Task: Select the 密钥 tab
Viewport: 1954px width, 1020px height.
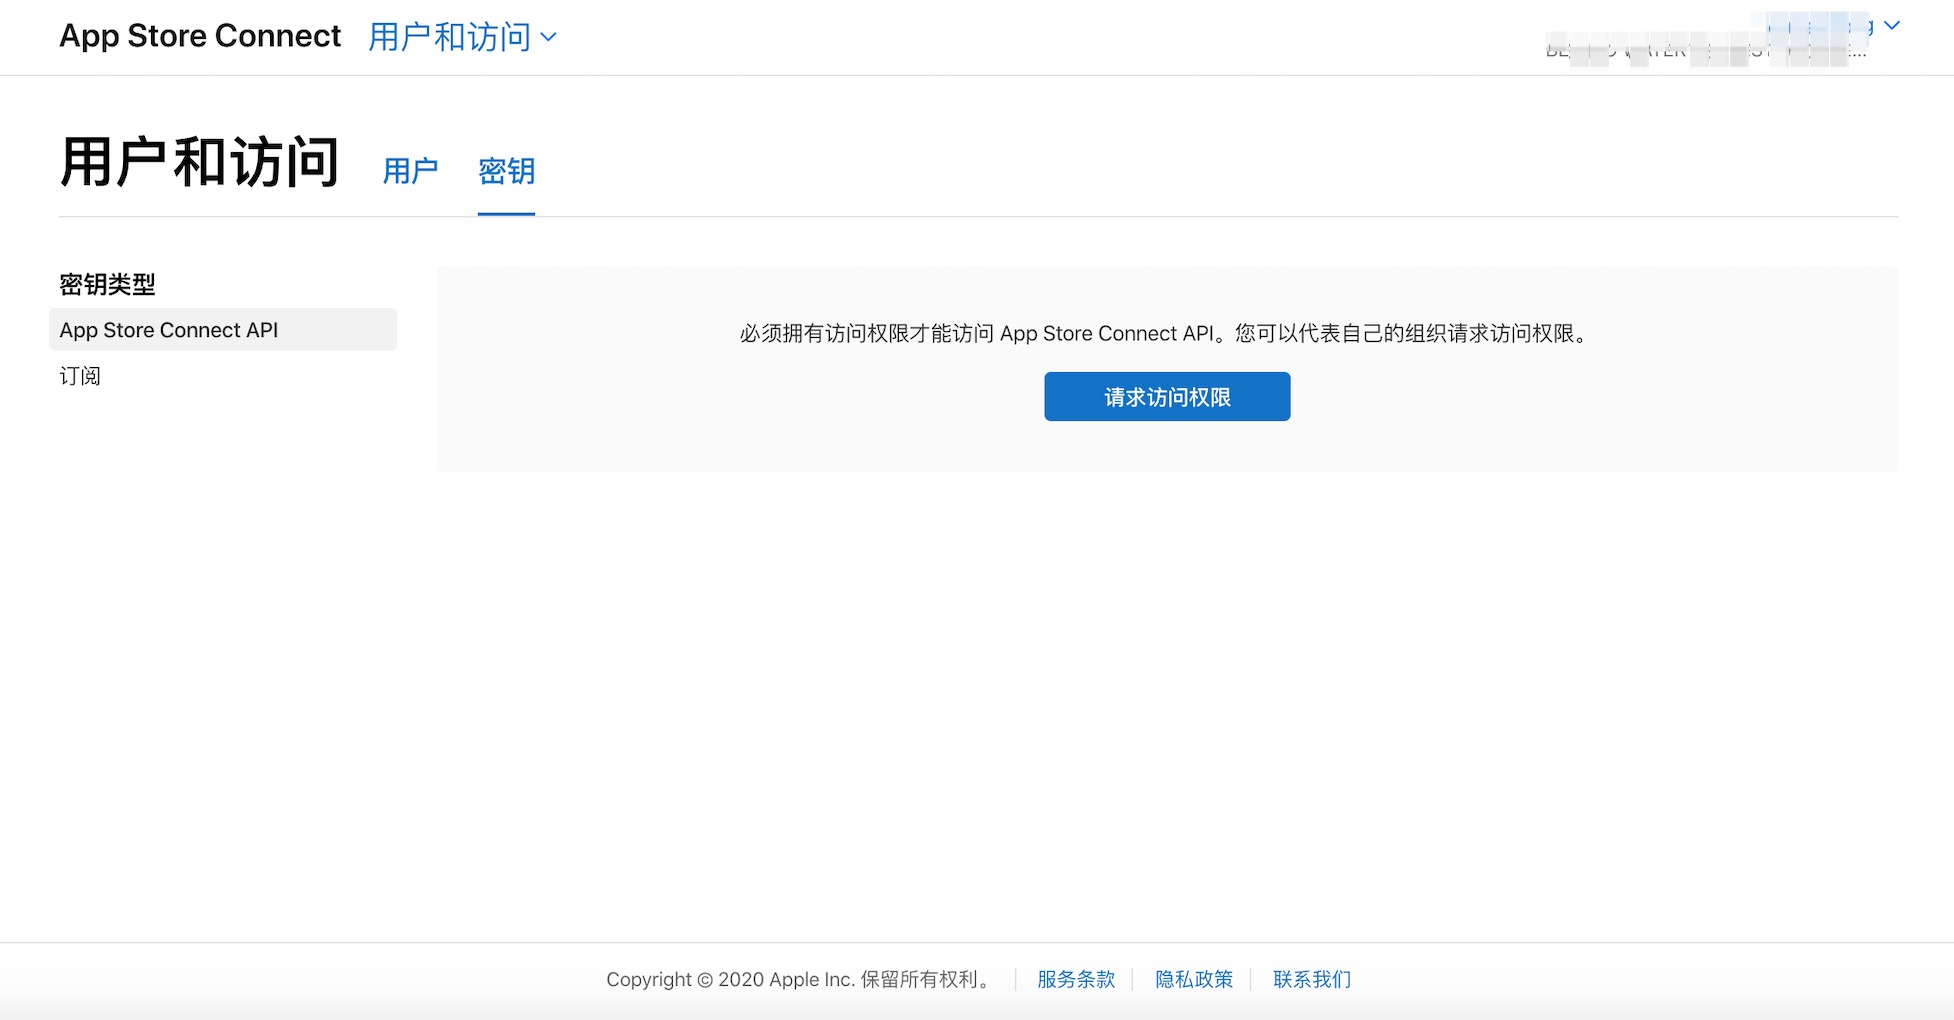Action: pyautogui.click(x=506, y=171)
